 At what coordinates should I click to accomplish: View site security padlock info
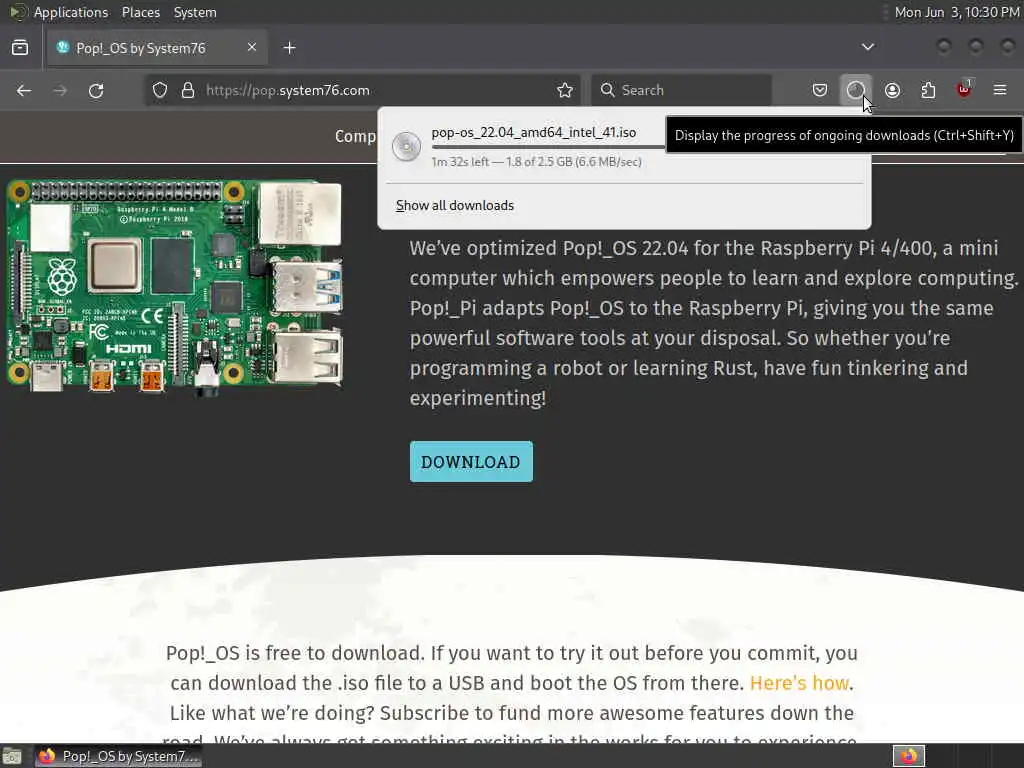(188, 90)
